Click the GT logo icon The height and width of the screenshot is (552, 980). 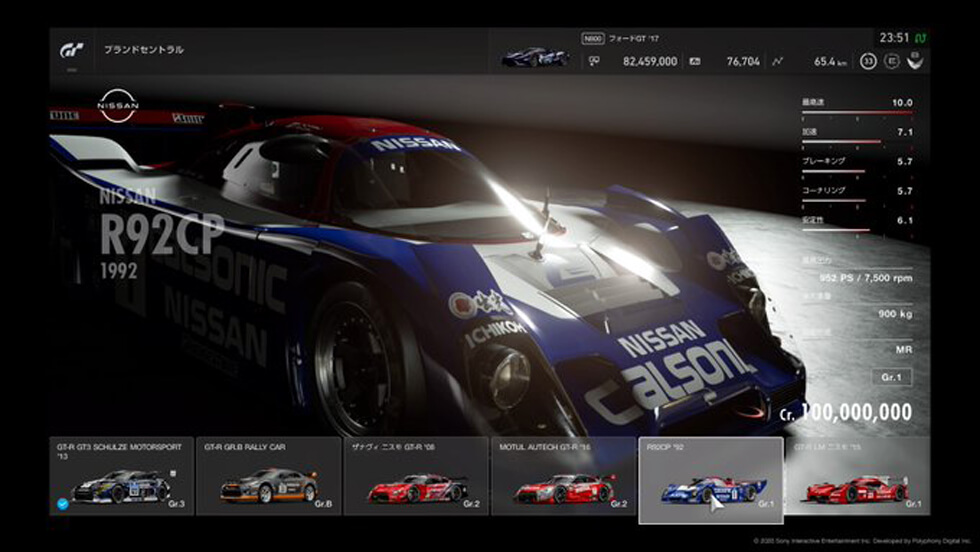(x=72, y=50)
